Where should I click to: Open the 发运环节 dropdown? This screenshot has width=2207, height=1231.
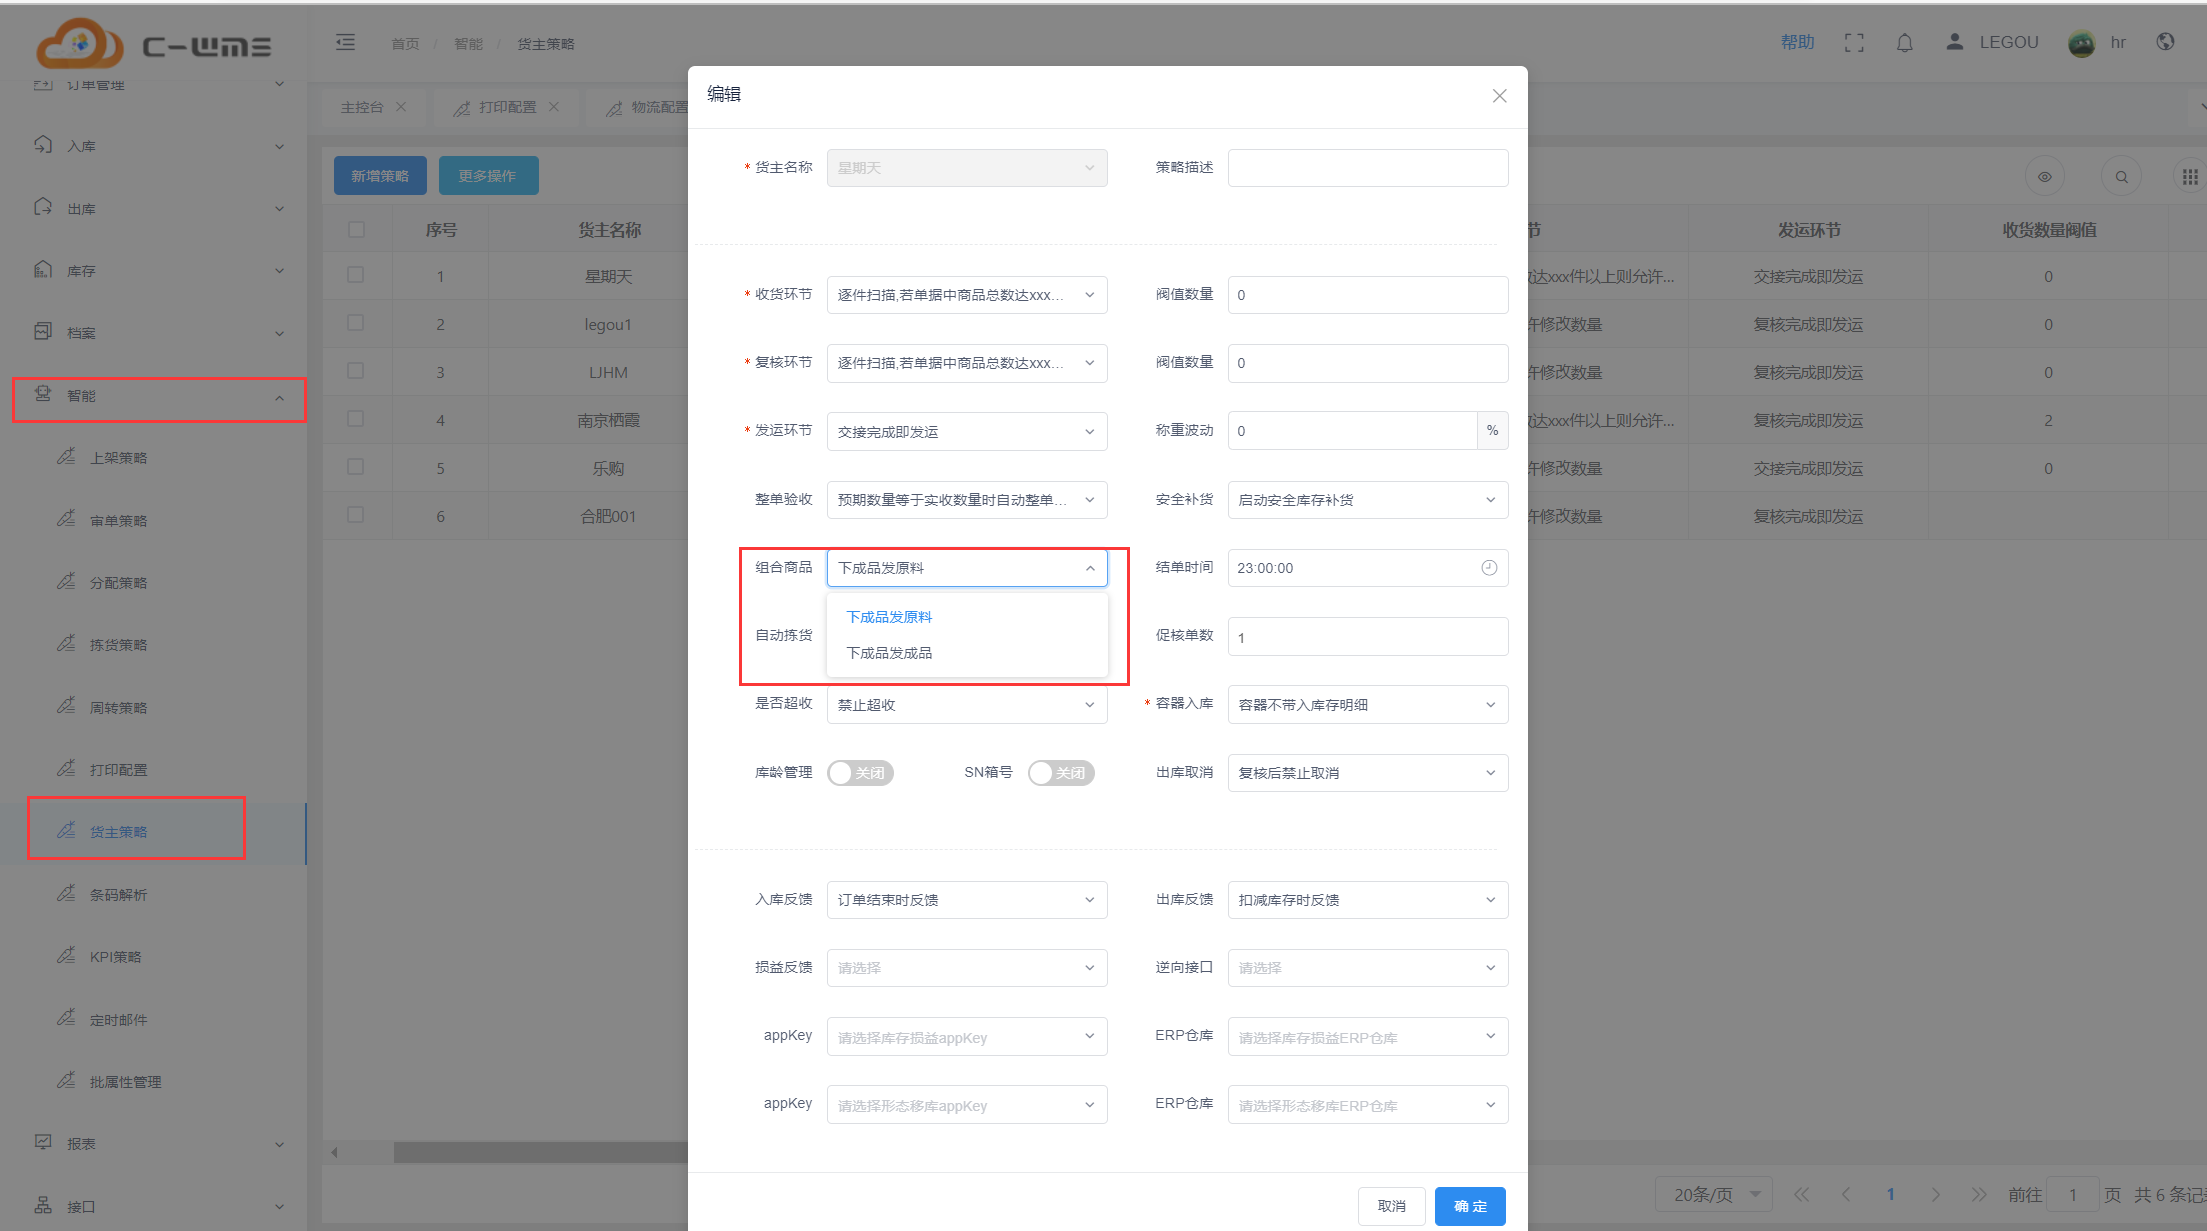pyautogui.click(x=967, y=431)
